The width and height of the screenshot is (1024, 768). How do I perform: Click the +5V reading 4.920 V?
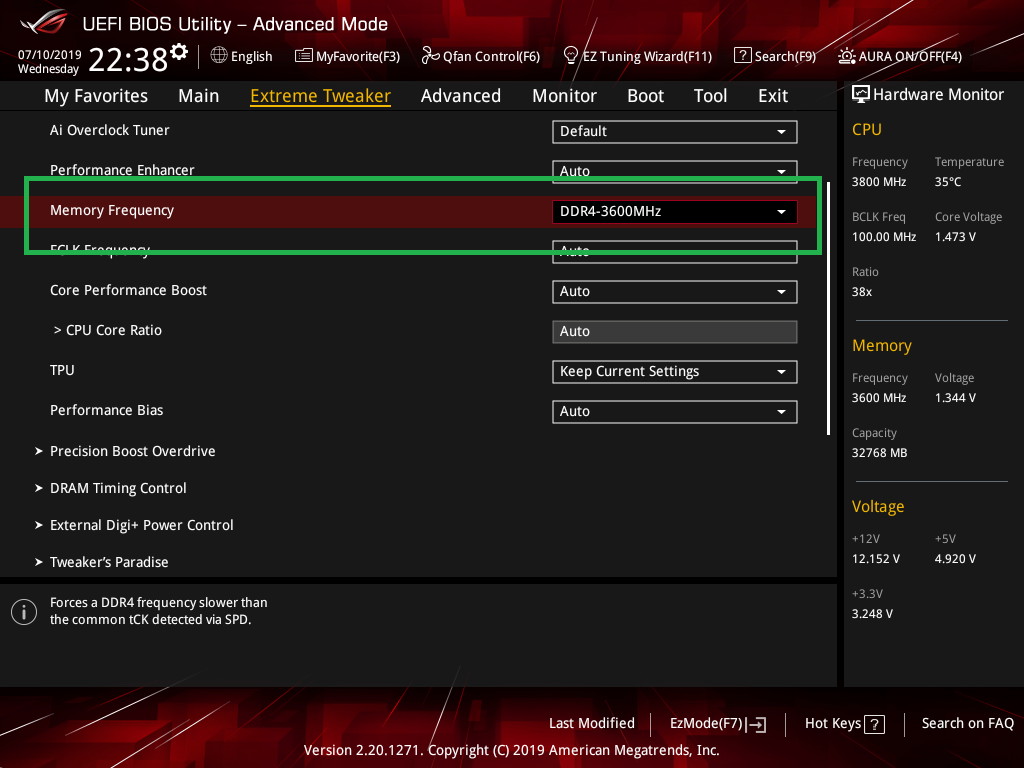(x=955, y=559)
